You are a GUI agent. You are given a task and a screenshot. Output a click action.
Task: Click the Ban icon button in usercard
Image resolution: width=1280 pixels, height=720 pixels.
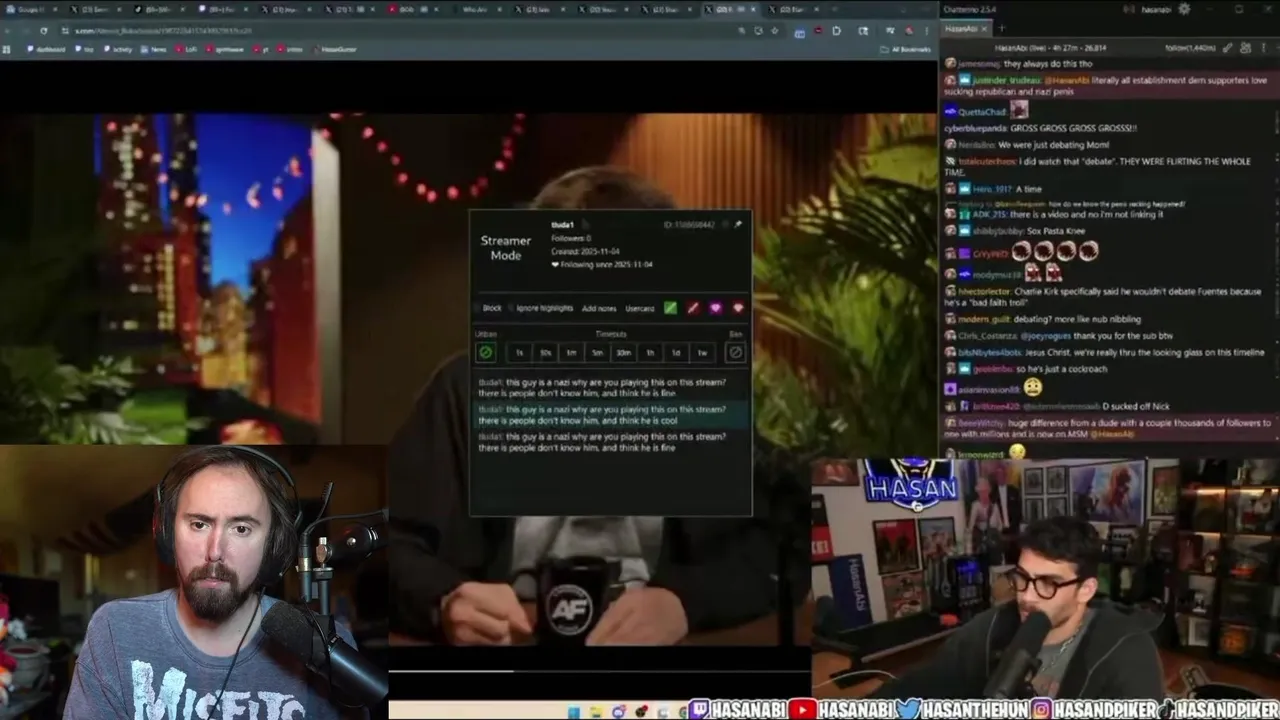click(x=736, y=352)
